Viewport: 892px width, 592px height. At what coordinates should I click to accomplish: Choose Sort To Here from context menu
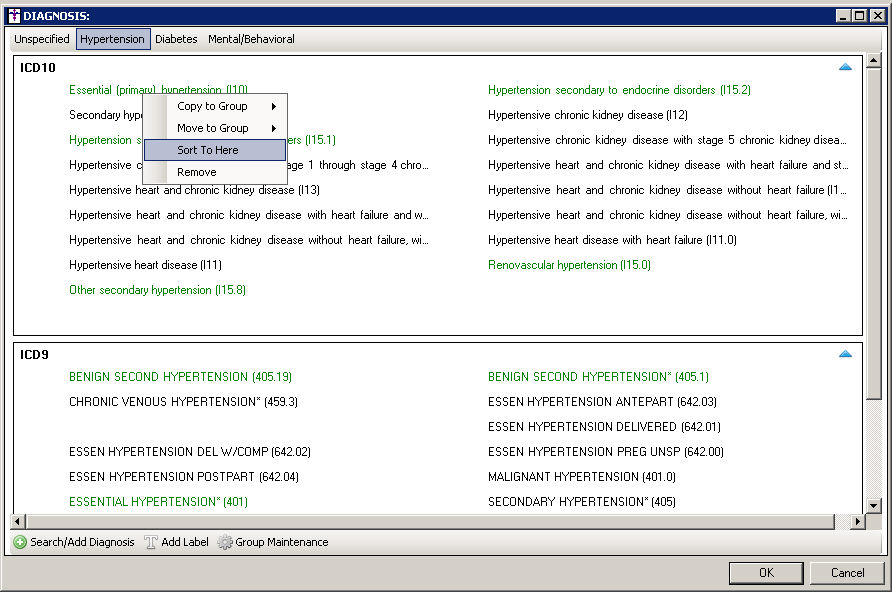208,150
